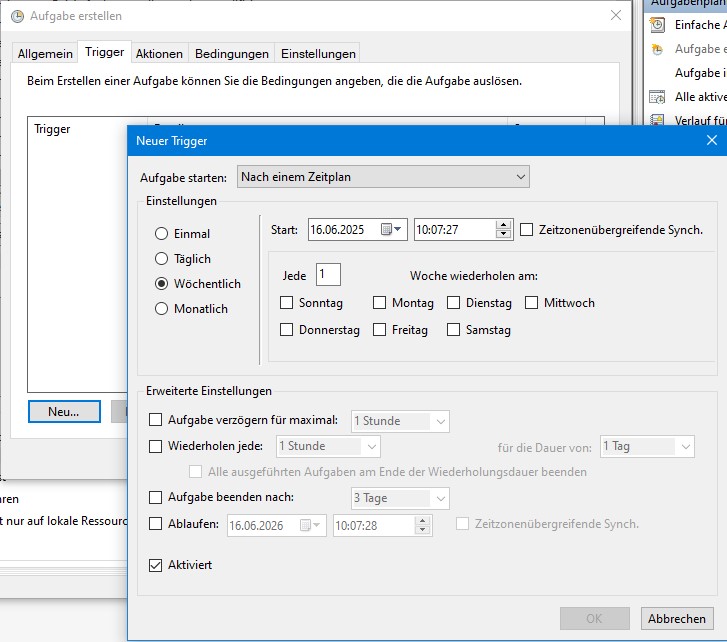The image size is (727, 642).
Task: Click the Aufgabe erstellen icon in right pane
Action: [657, 49]
